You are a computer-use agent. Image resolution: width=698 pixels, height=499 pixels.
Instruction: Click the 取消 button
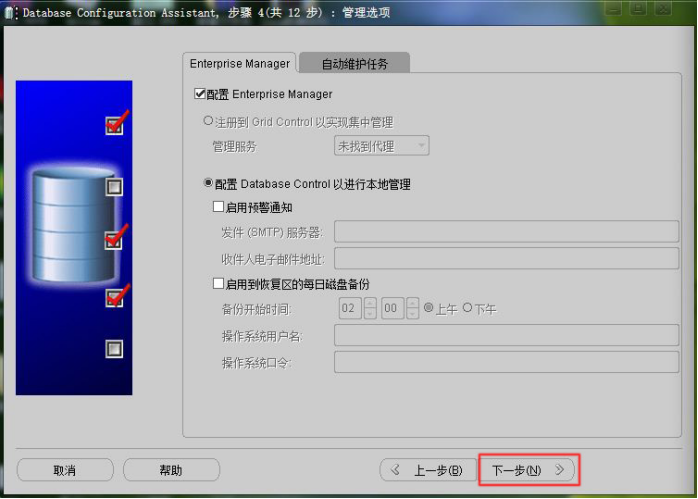click(65, 470)
